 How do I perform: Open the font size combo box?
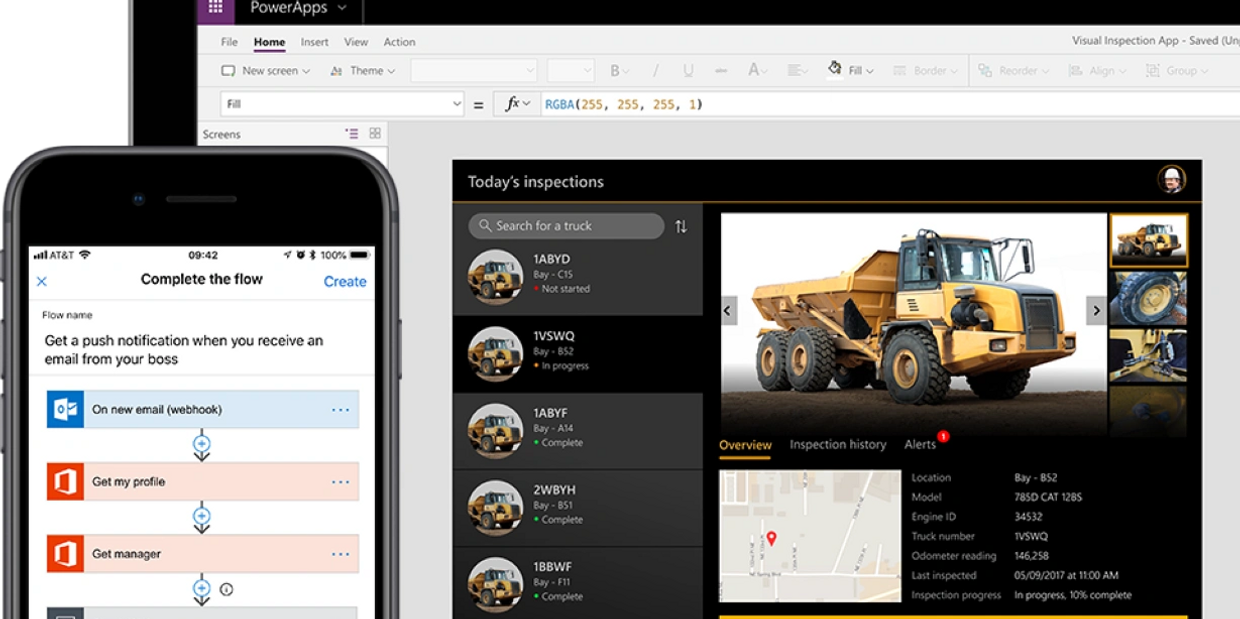(x=571, y=71)
